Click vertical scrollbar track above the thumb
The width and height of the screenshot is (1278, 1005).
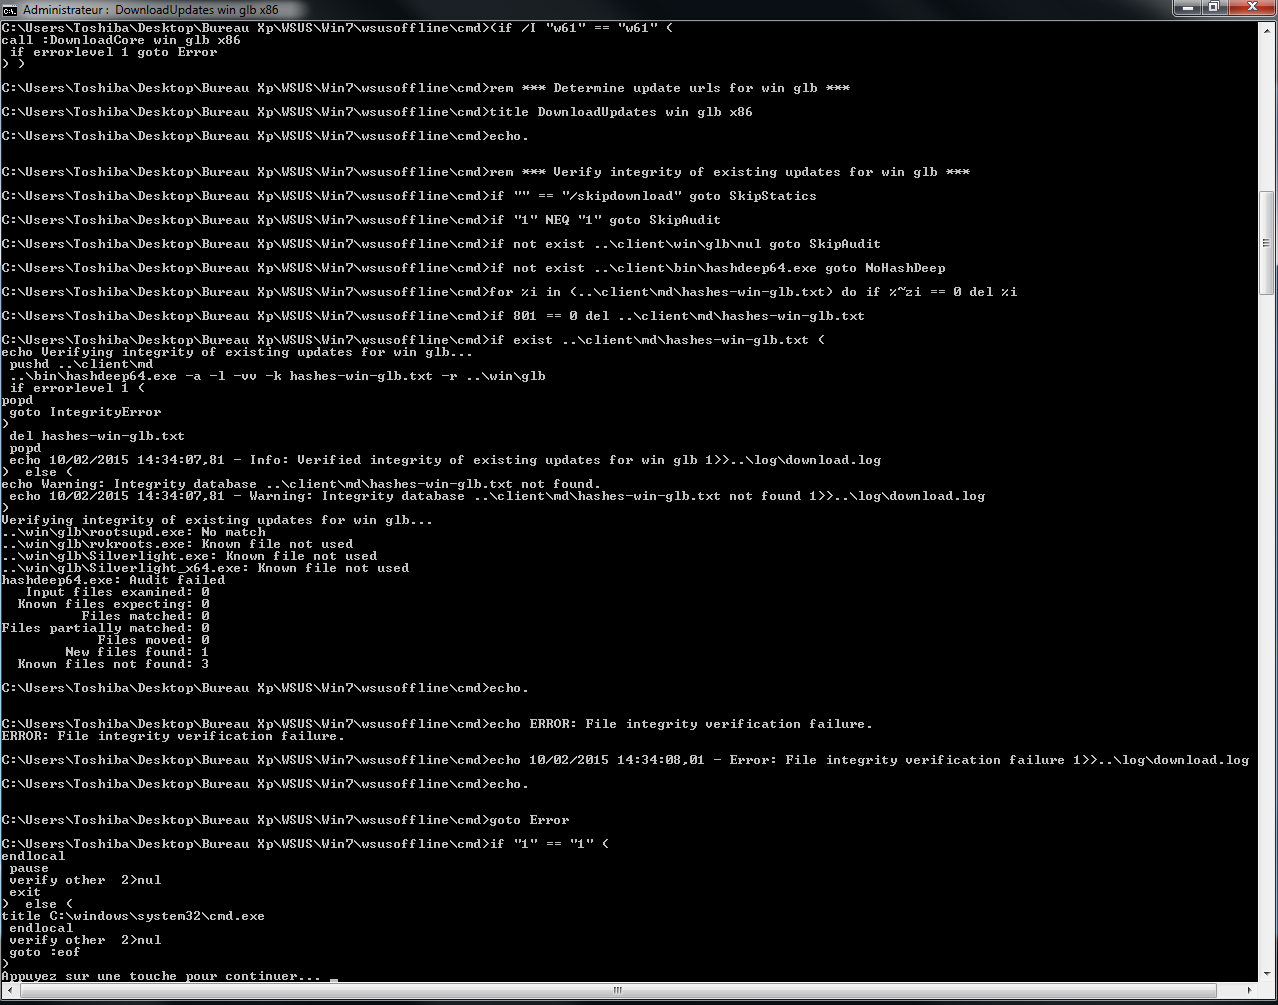click(x=1266, y=110)
